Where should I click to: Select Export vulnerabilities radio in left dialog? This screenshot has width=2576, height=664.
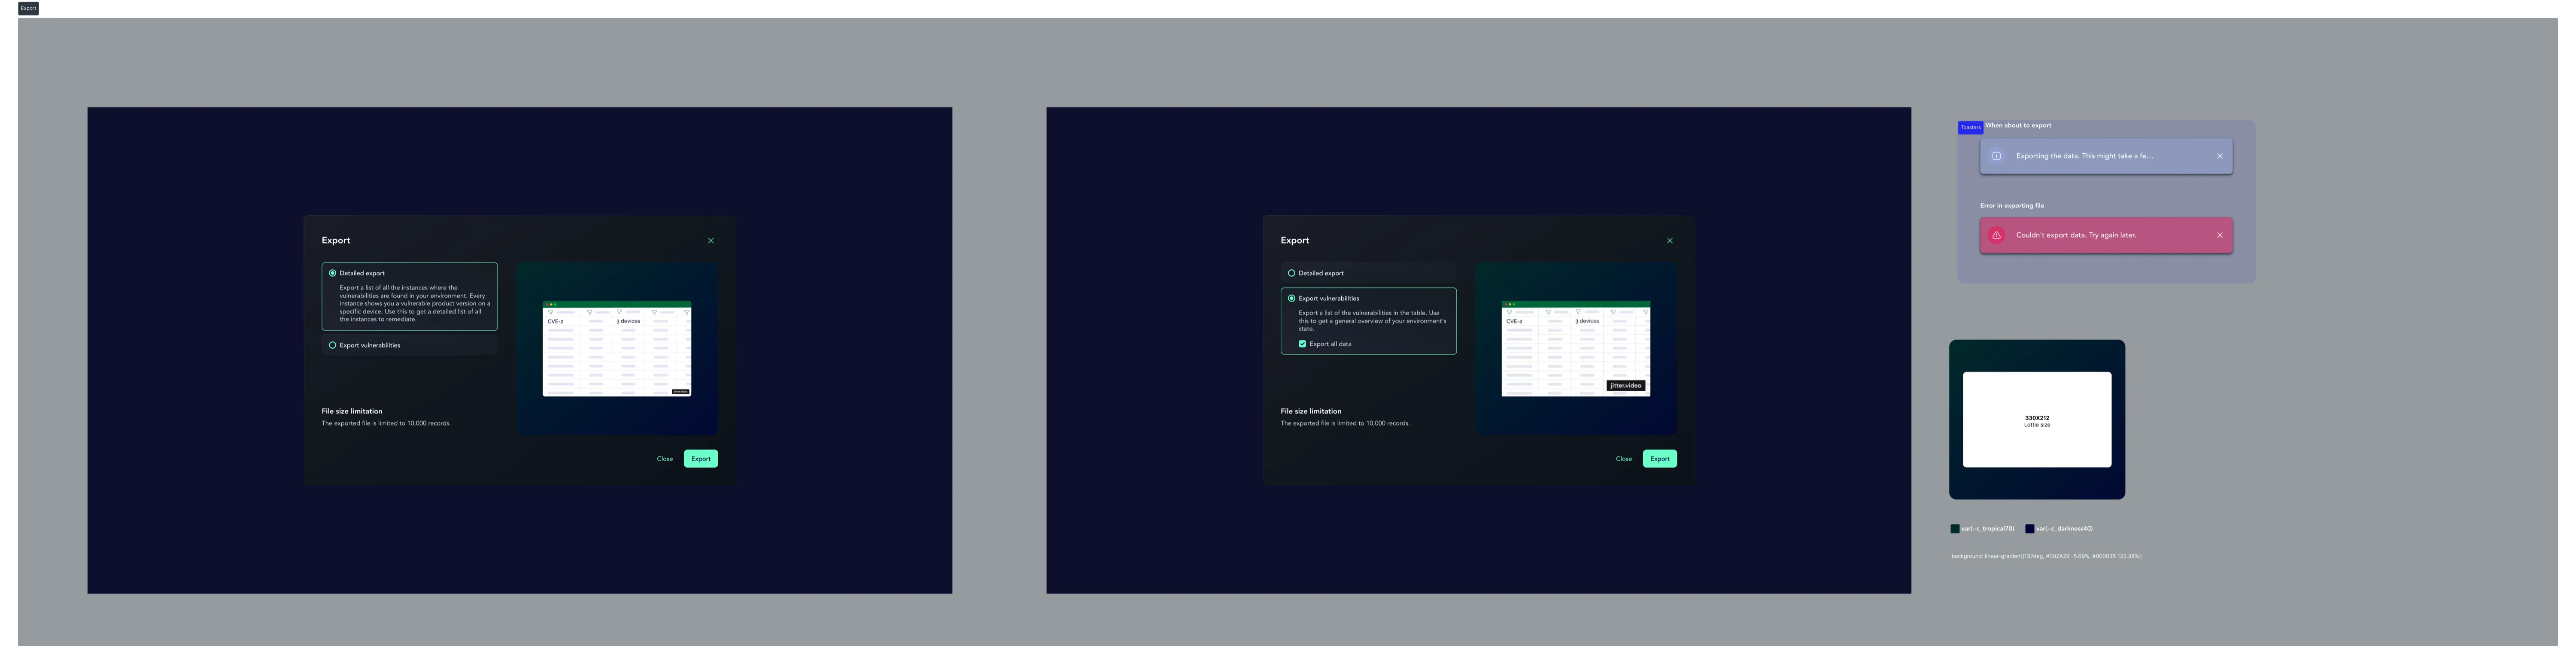pos(333,345)
